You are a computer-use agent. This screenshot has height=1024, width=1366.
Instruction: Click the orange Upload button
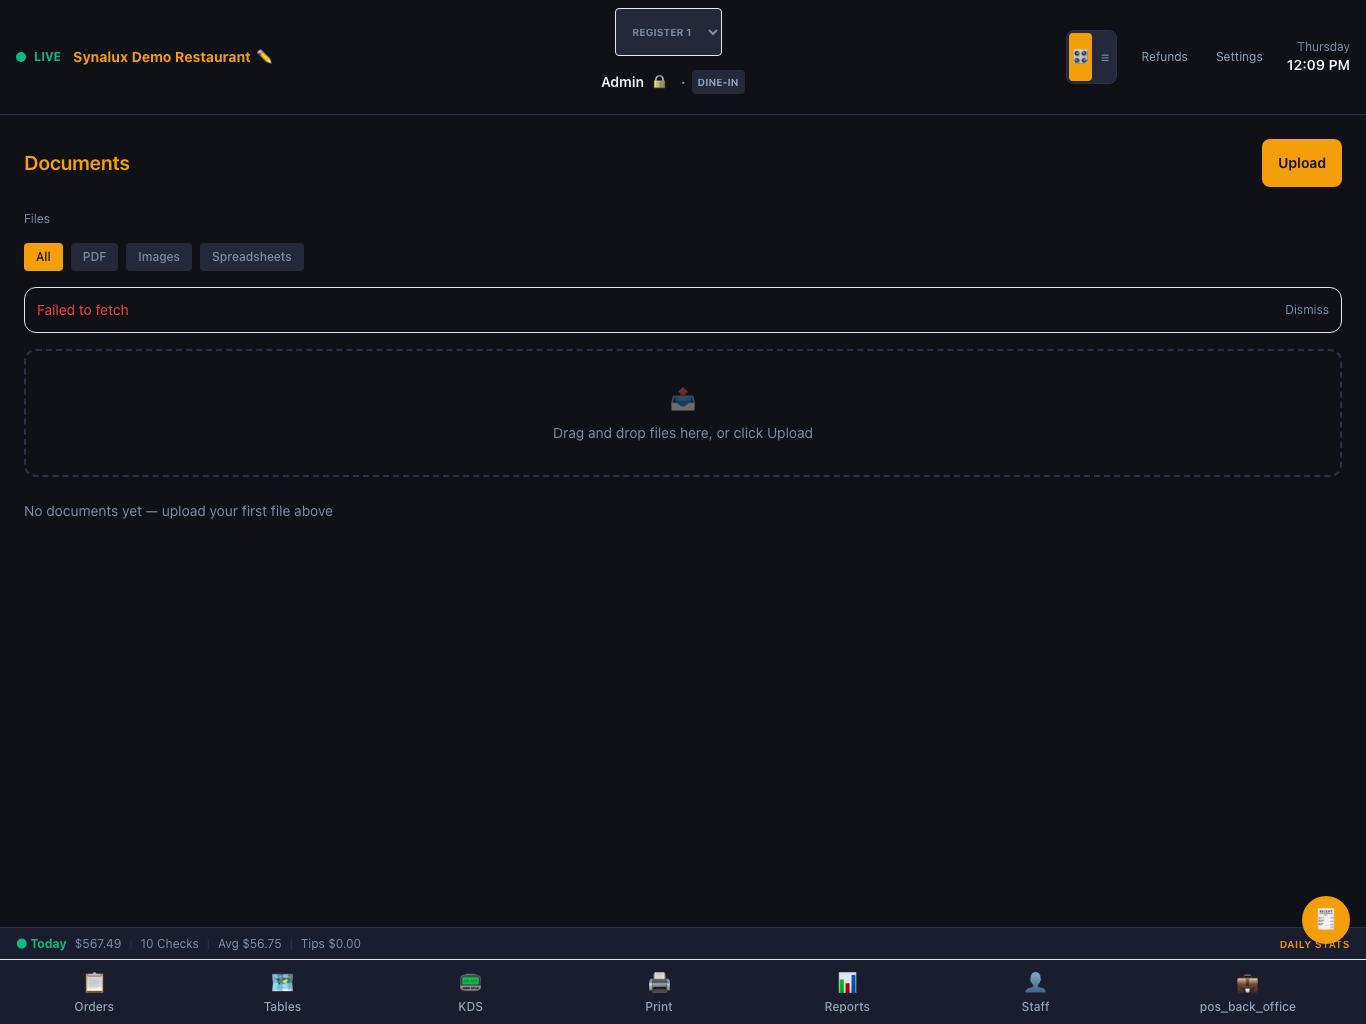[1301, 163]
